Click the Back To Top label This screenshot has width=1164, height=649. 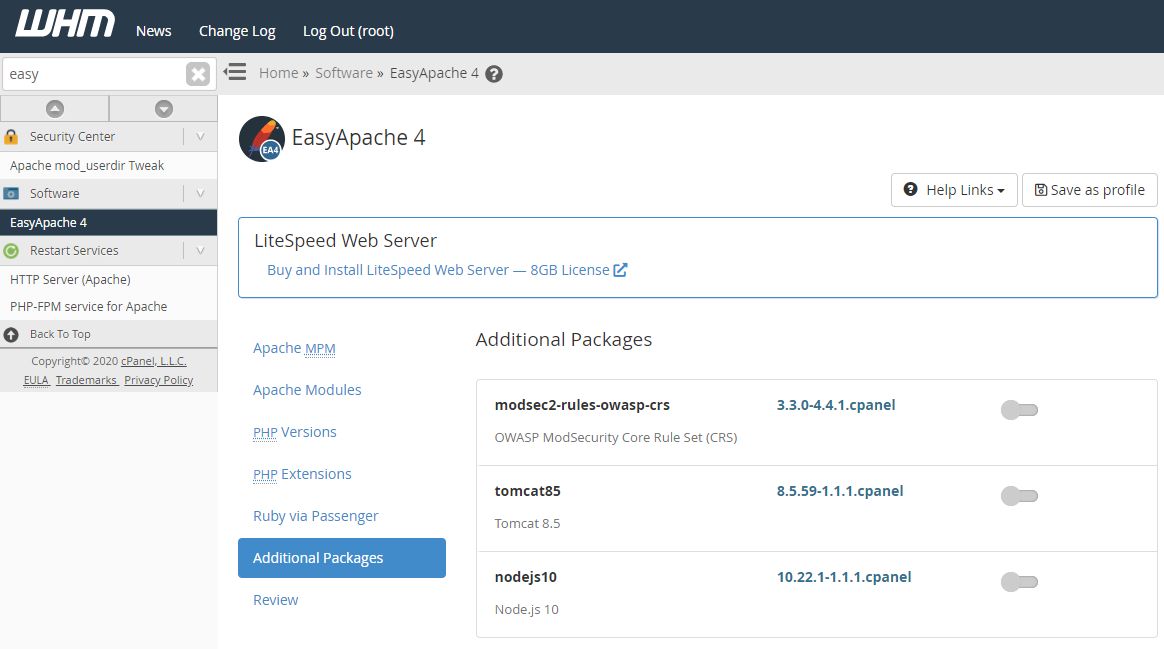[x=60, y=334]
